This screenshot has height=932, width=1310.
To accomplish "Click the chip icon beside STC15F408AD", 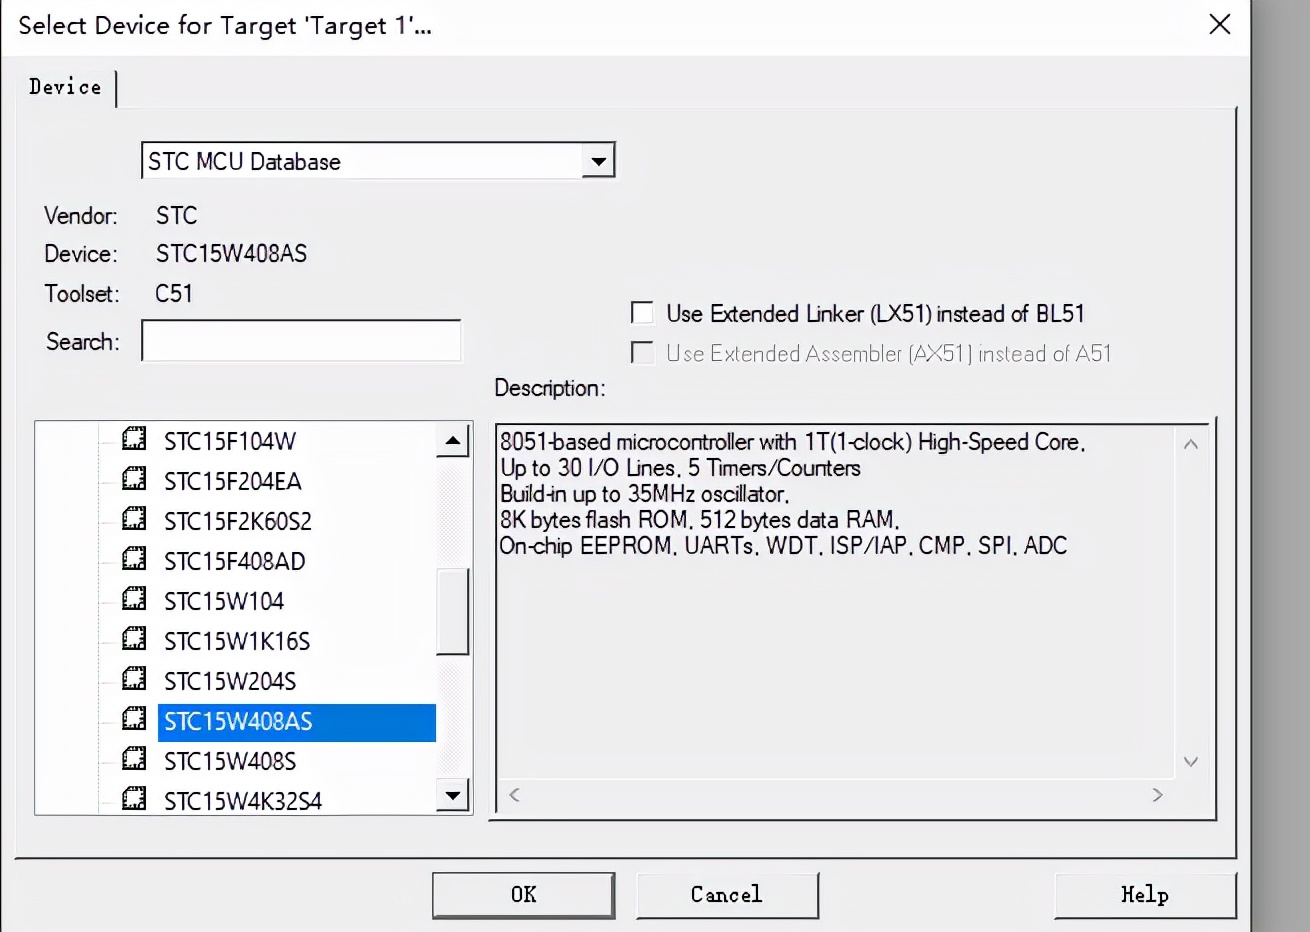I will point(134,559).
